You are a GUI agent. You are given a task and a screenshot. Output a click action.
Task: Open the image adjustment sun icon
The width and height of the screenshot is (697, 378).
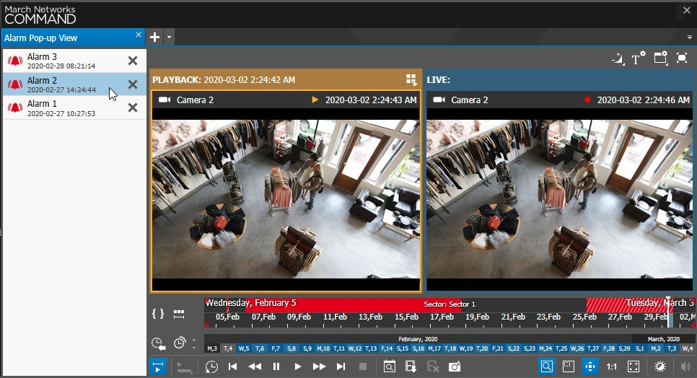tap(660, 367)
